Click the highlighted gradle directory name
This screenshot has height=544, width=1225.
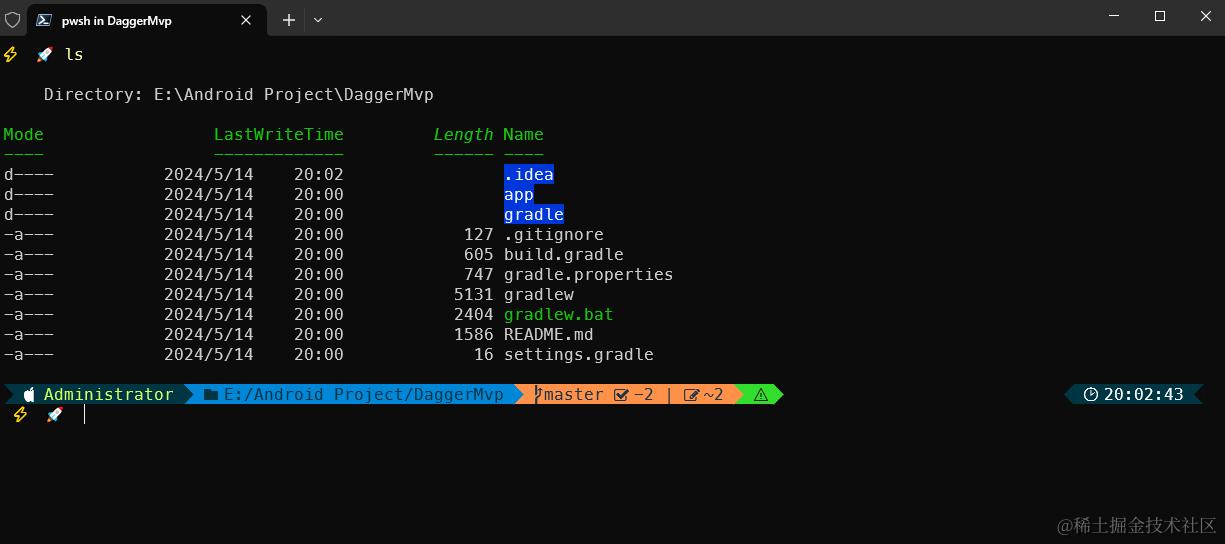pyautogui.click(x=534, y=215)
